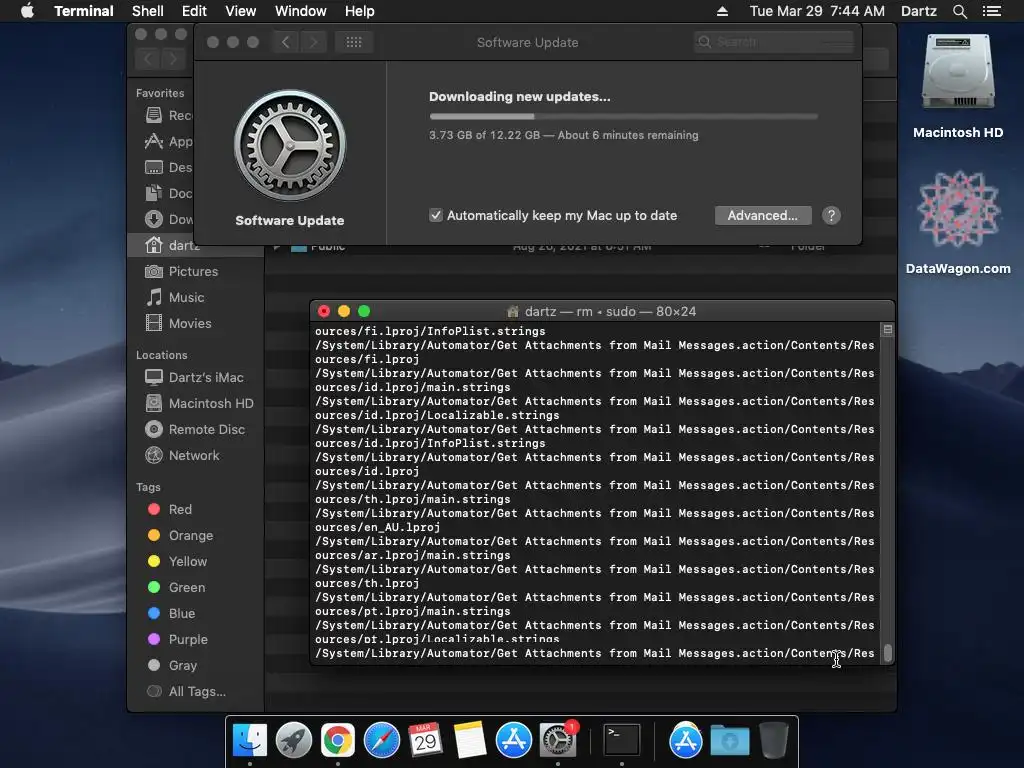Select dartz home folder in sidebar
Image resolution: width=1024 pixels, height=768 pixels.
tap(195, 246)
